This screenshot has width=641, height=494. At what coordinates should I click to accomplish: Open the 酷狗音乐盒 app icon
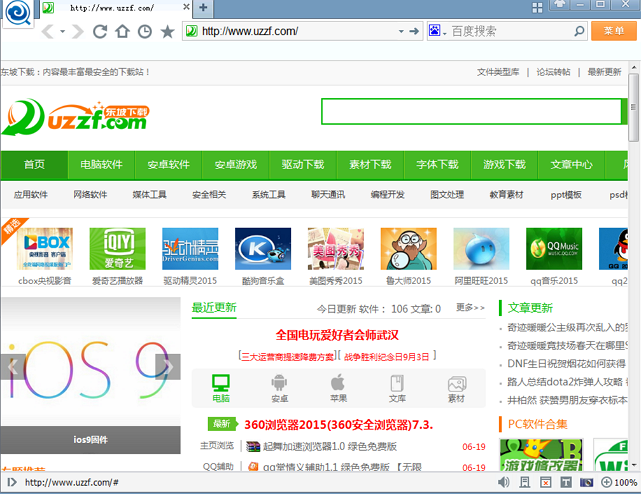[x=263, y=249]
